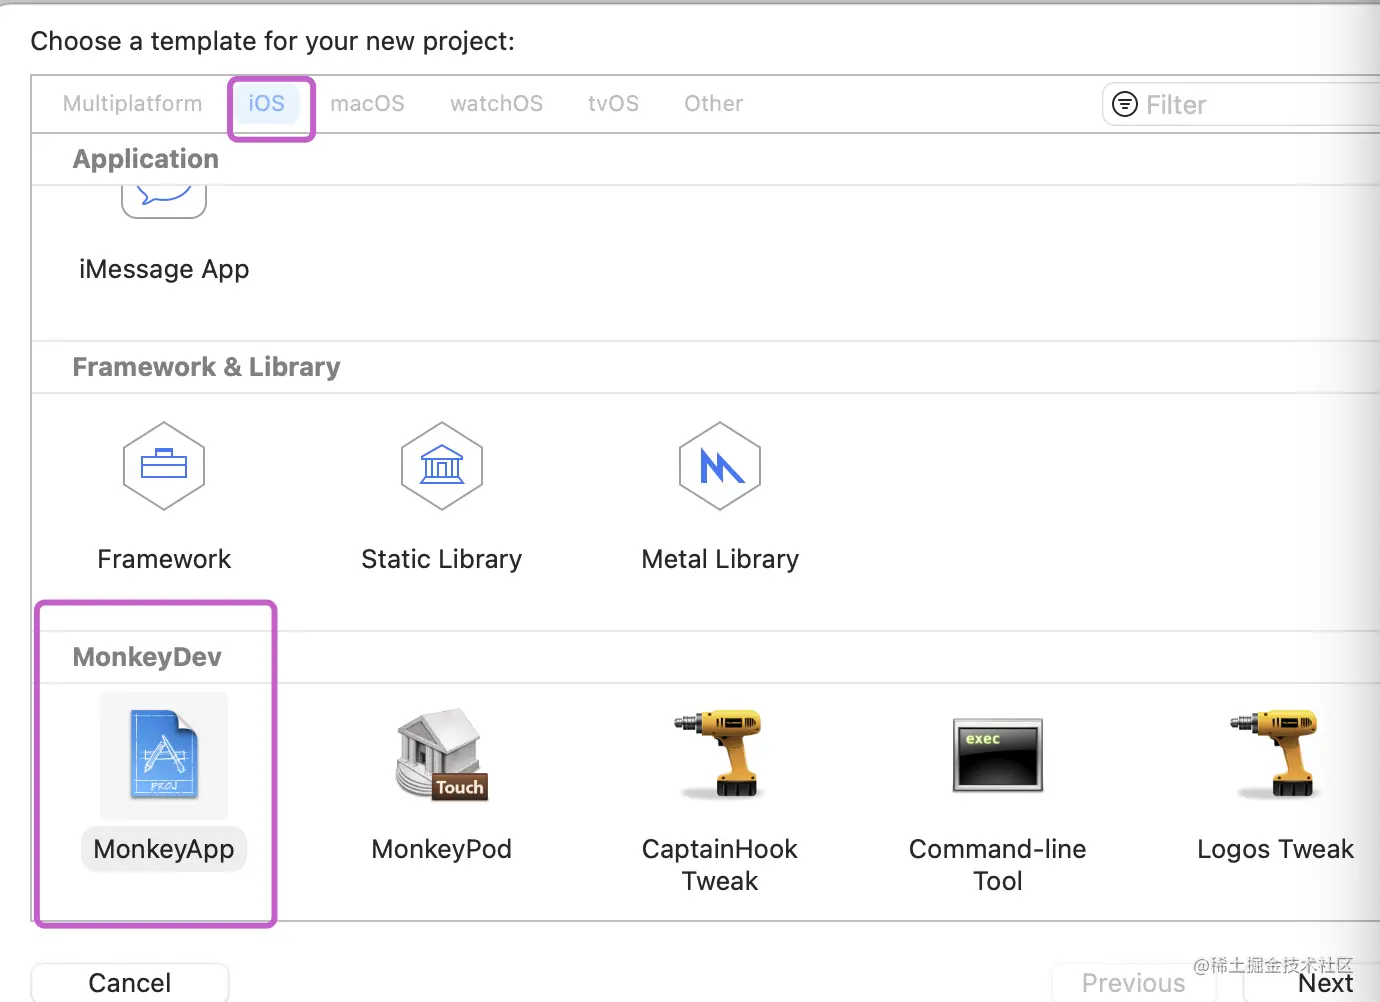Screen dimensions: 1380x1002
Task: Pick the Static Library template icon
Action: 442,466
